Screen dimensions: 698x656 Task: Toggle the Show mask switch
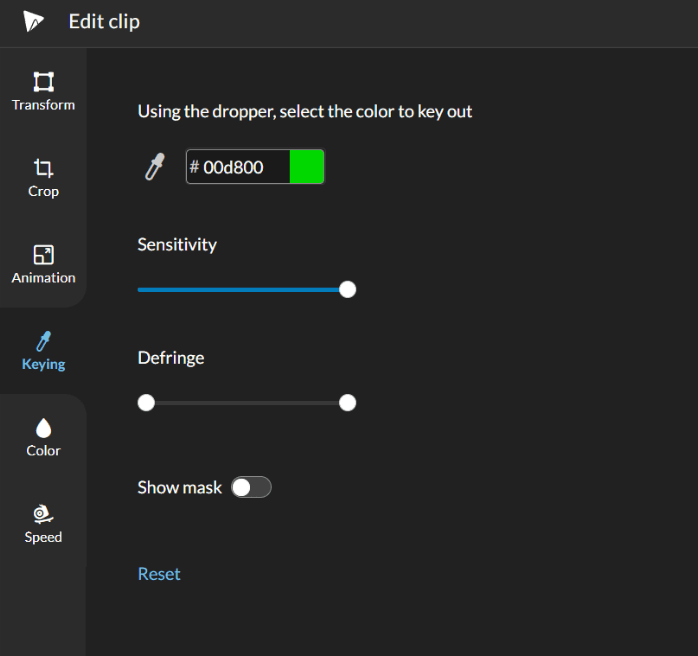coord(251,487)
